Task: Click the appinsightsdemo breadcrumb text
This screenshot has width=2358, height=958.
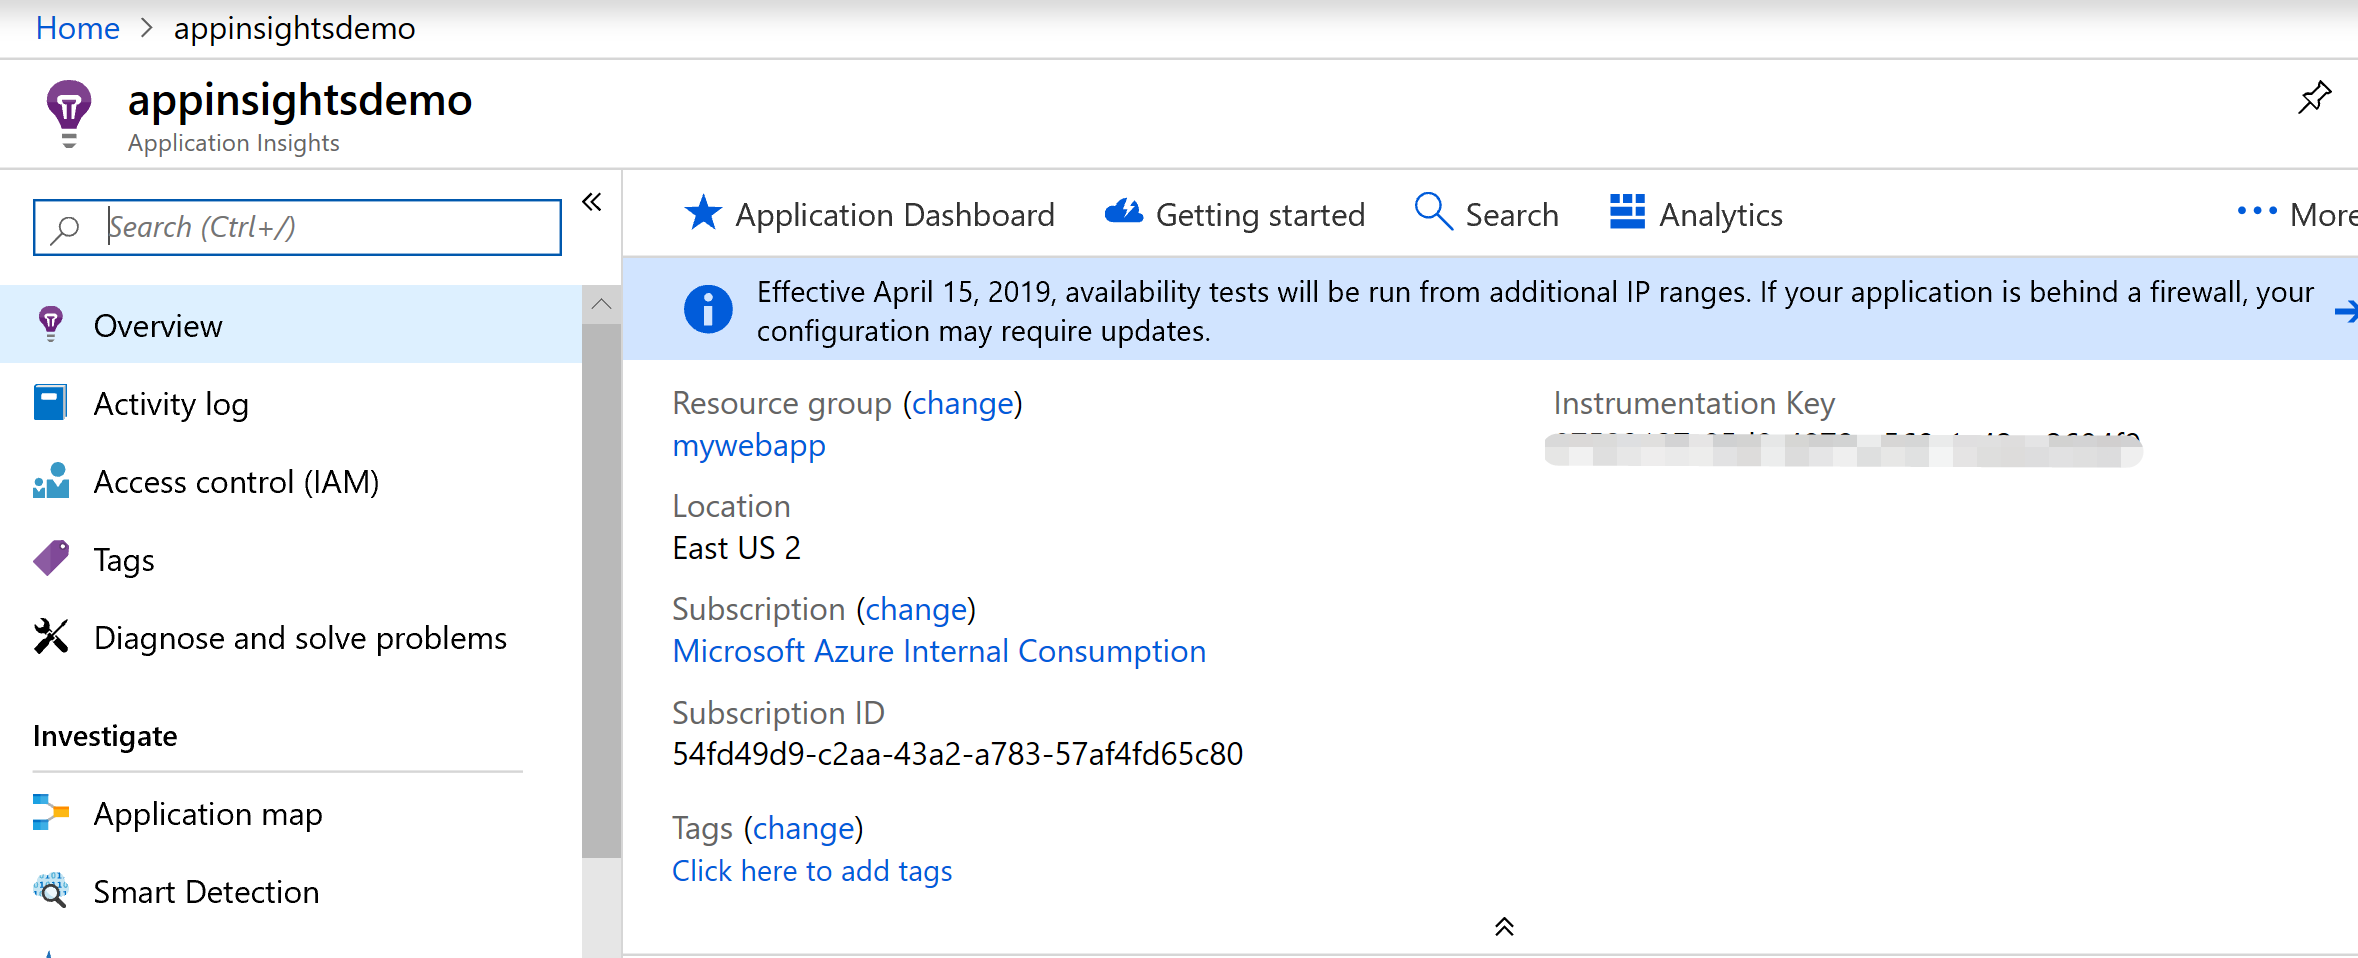Action: click(x=294, y=28)
